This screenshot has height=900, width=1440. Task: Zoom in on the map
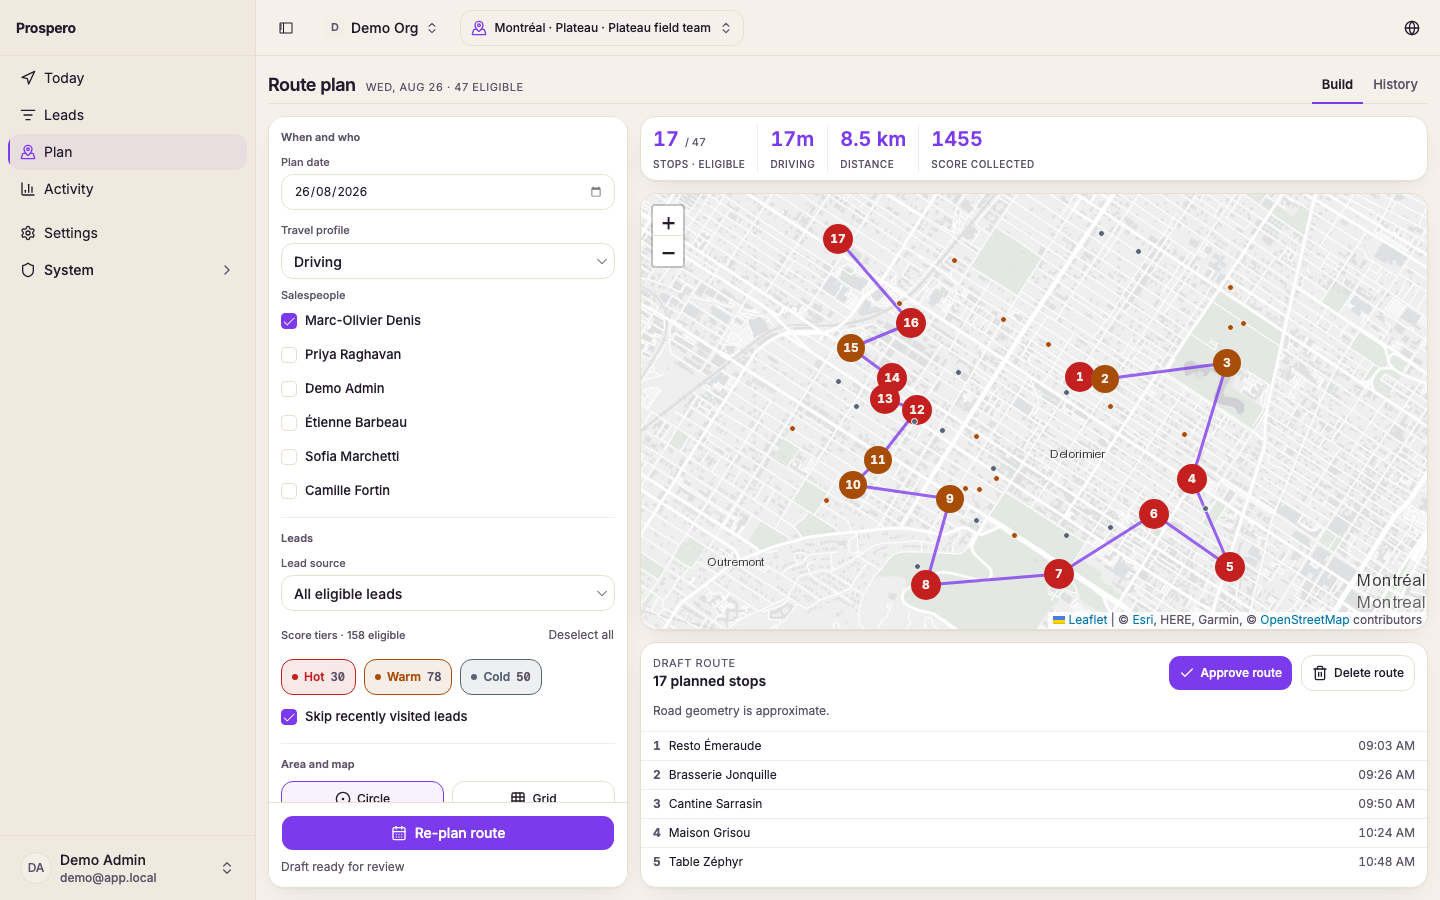[668, 223]
